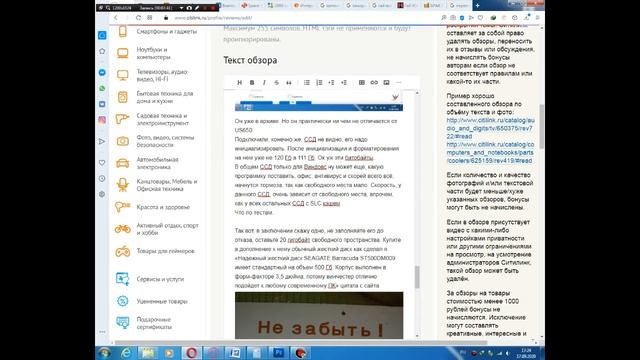Open Windows Start menu
This screenshot has height=360, width=640.
click(104, 353)
